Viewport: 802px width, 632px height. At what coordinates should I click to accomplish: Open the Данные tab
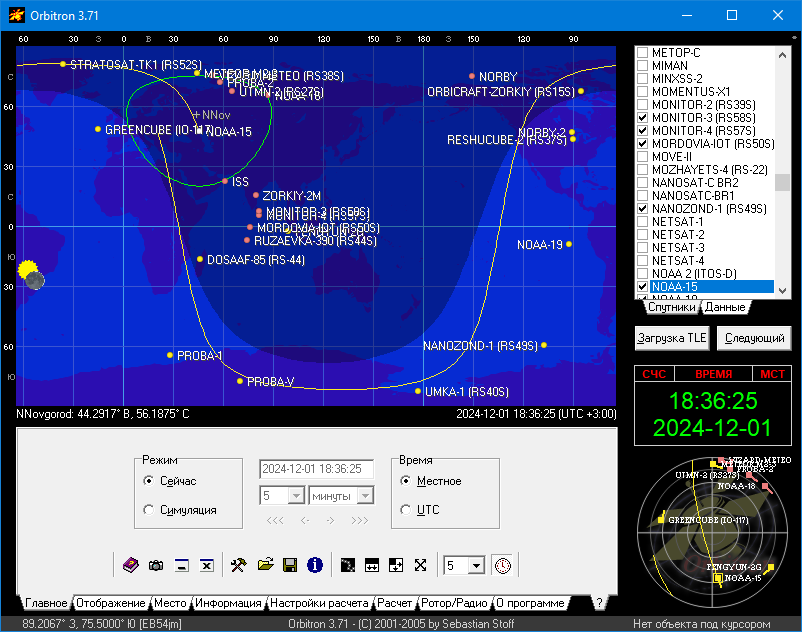point(724,307)
